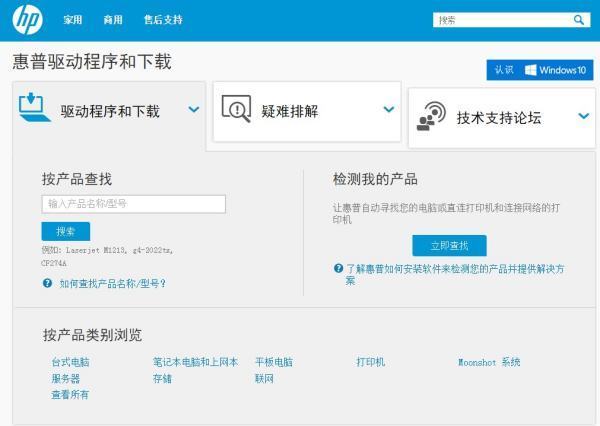The image size is (600, 426).
Task: Click the blue 搜索 button
Action: point(66,231)
